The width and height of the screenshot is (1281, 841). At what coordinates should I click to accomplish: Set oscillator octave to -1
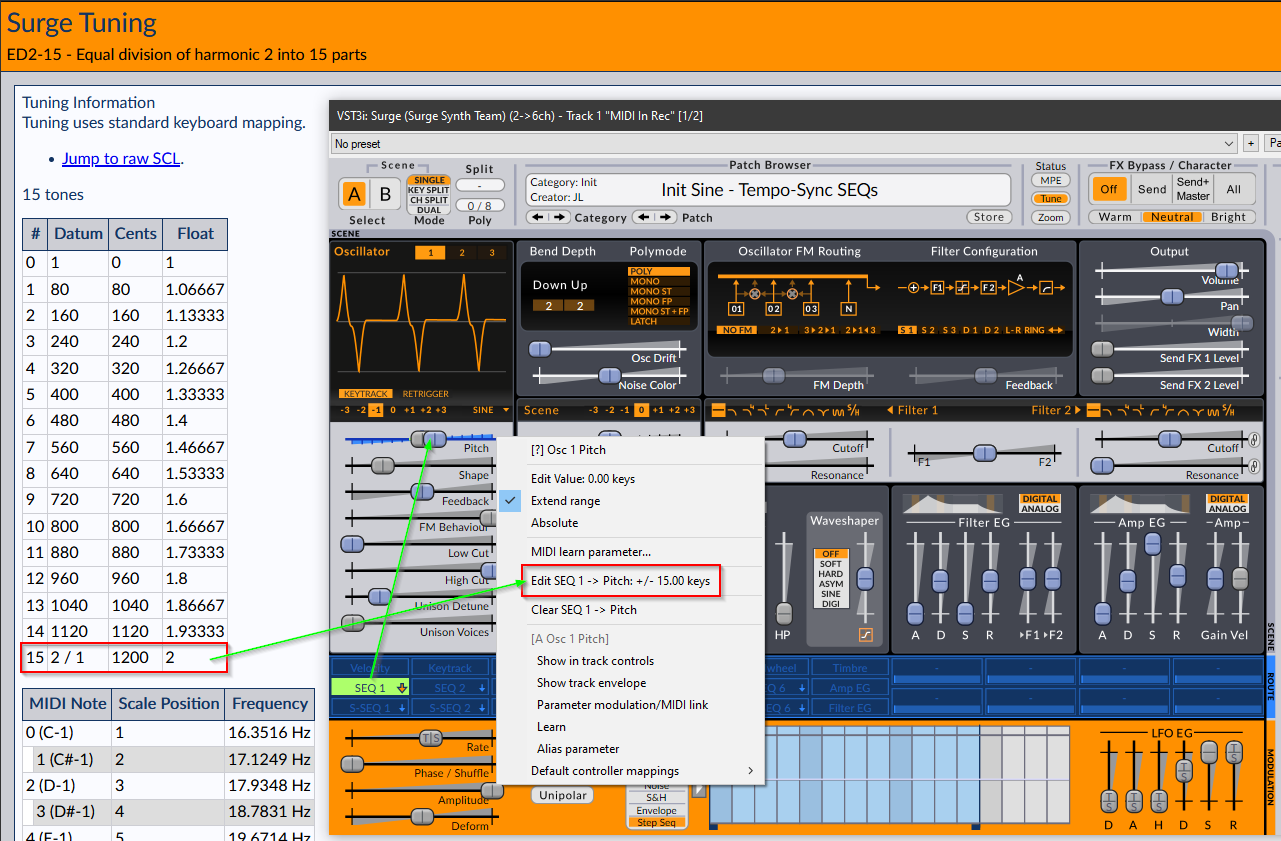pos(376,410)
